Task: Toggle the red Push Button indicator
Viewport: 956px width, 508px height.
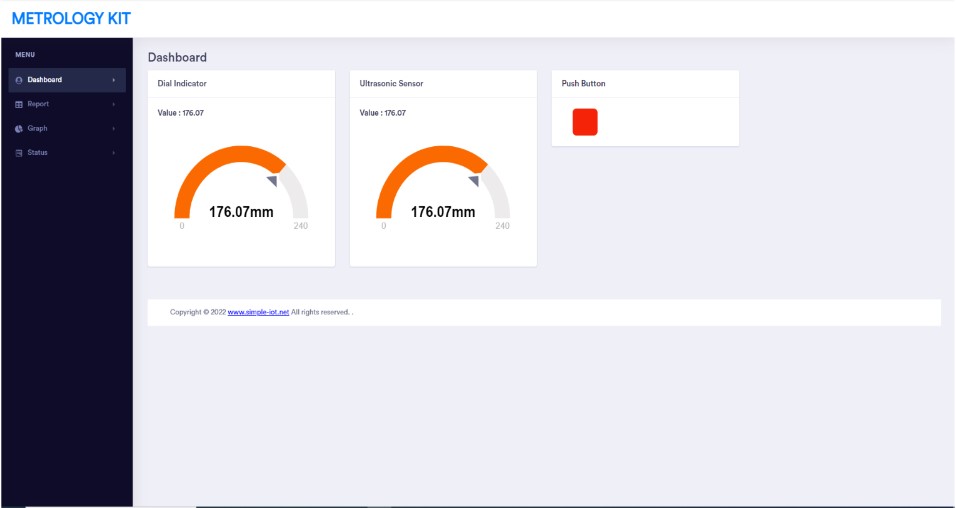Action: tap(585, 122)
